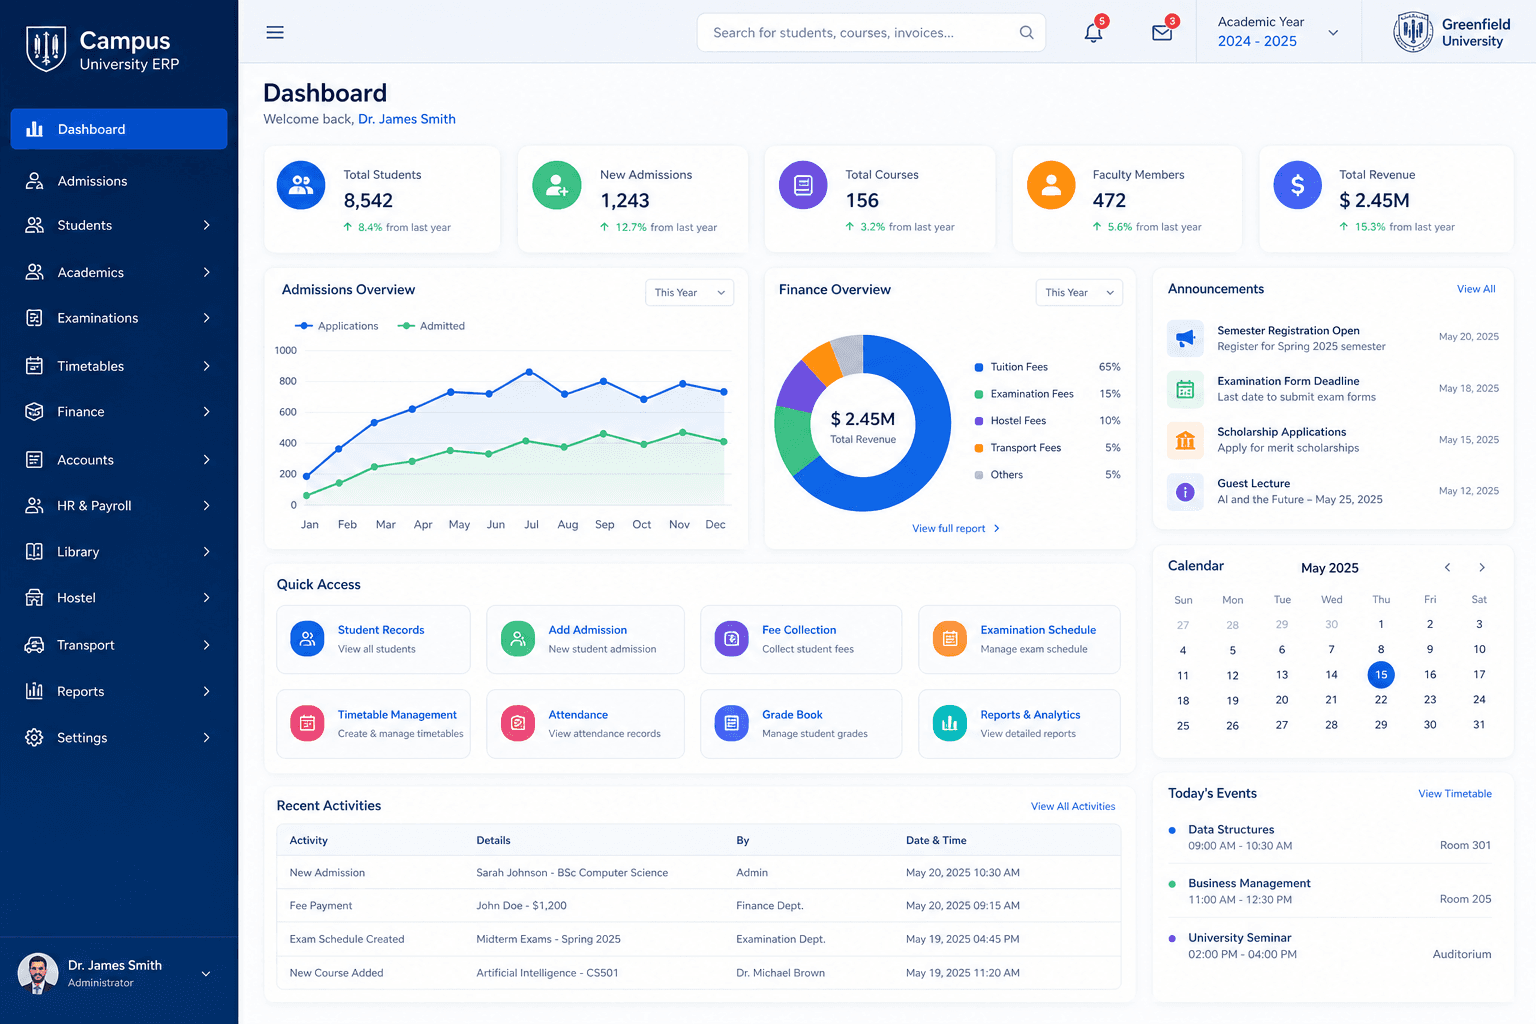Click the Semester Registration megaphone icon
The width and height of the screenshot is (1536, 1024).
click(x=1185, y=338)
